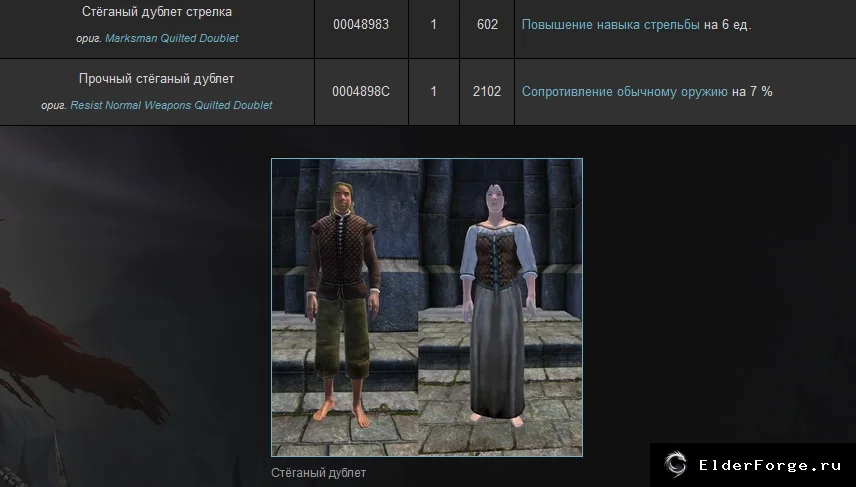This screenshot has width=856, height=487.
Task: Click the Прочный стёганый дублет item name
Action: tap(157, 79)
